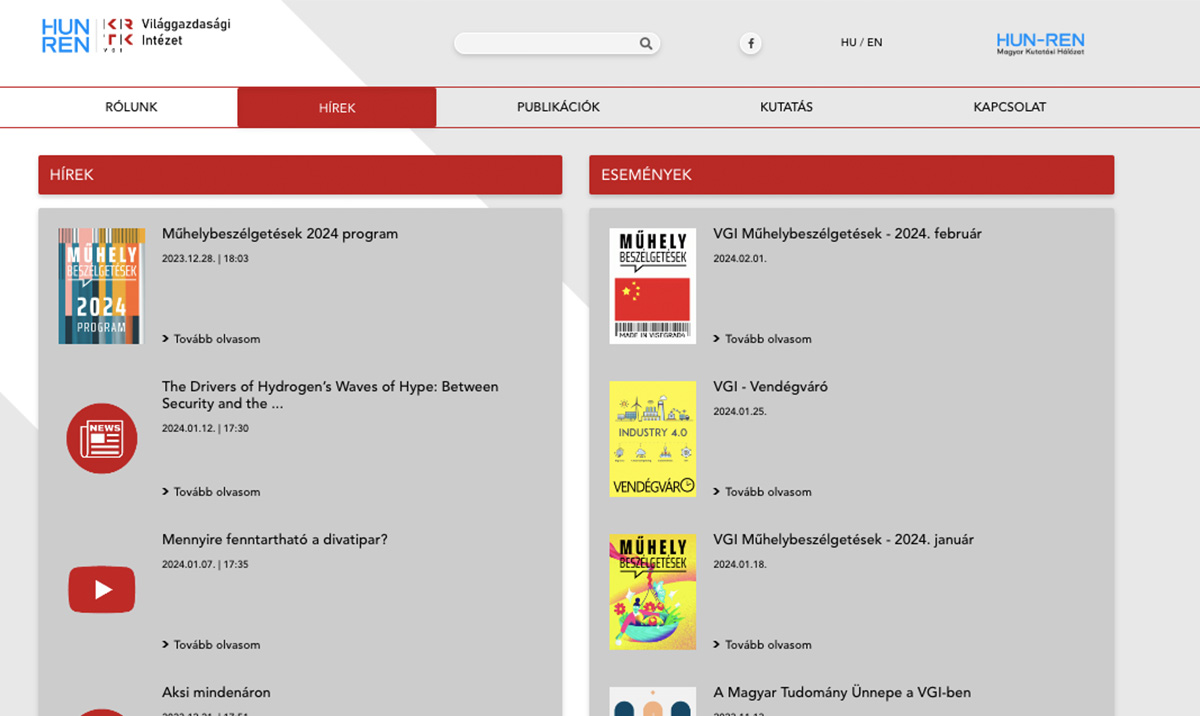The height and width of the screenshot is (716, 1200).
Task: Open the RÓLUNK menu
Action: 131,107
